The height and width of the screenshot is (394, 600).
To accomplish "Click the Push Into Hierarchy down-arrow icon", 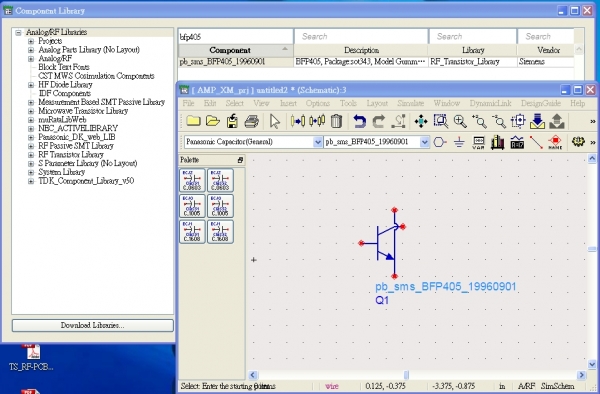I will (537, 122).
